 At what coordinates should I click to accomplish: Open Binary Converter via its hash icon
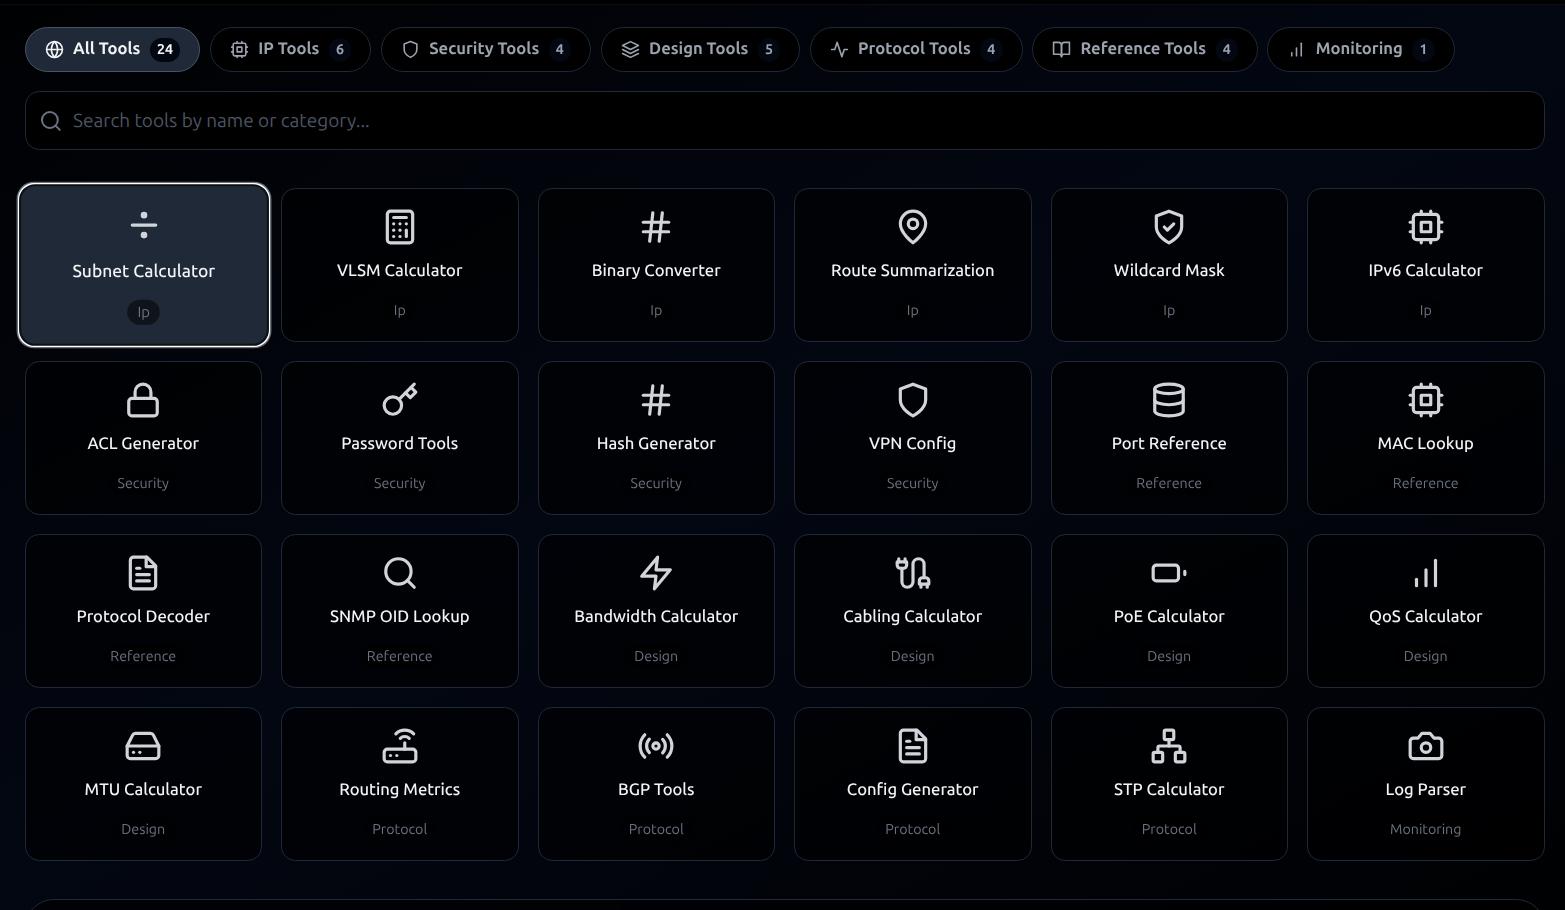(x=655, y=227)
